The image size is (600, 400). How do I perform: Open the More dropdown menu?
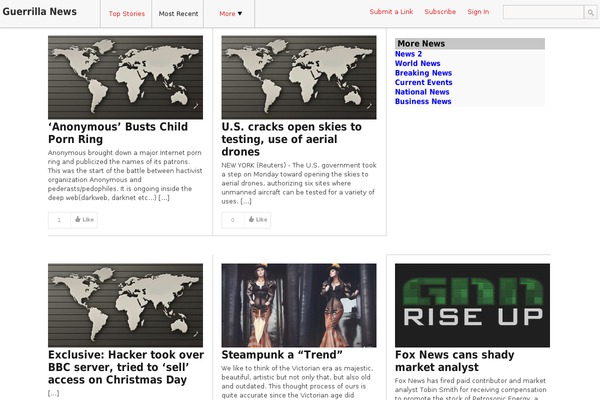[x=230, y=14]
